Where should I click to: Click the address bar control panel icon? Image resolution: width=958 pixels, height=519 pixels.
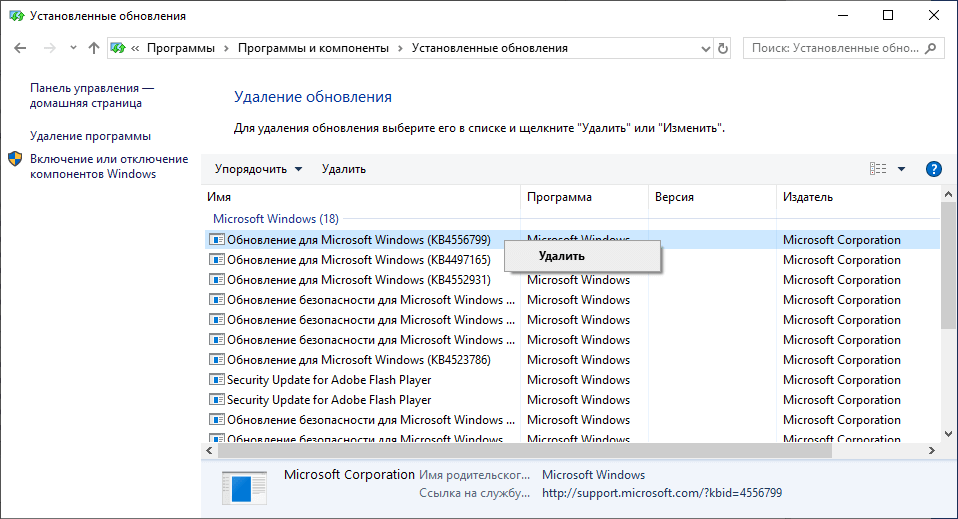(118, 48)
